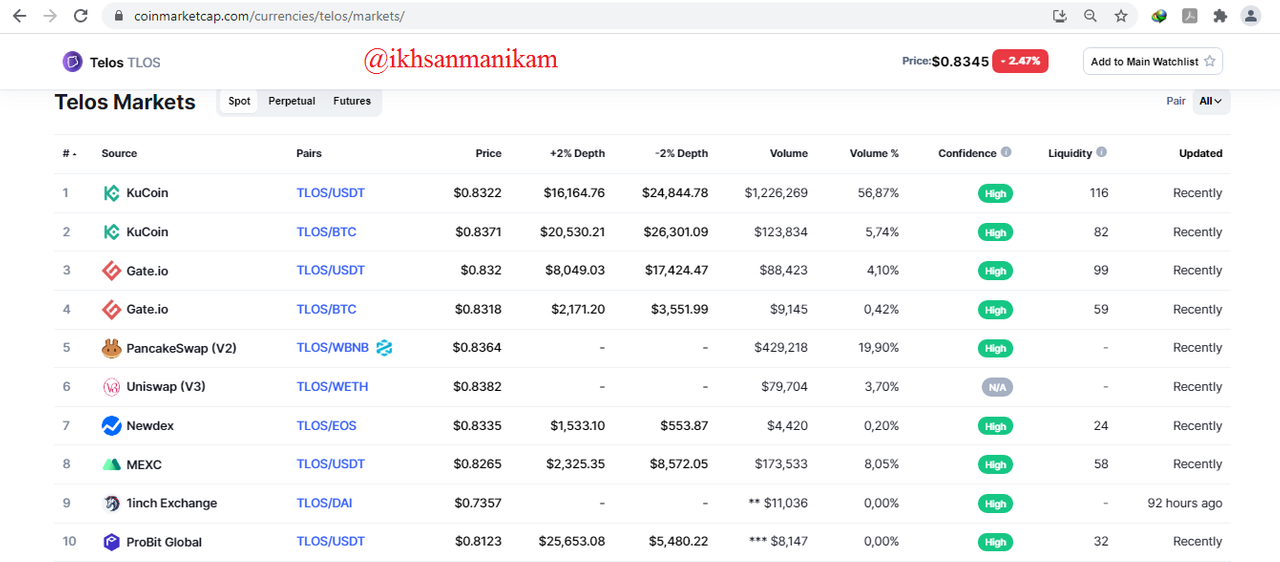Viewport: 1280px width, 562px height.
Task: Open the Uniswap (V3) source link
Action: point(166,387)
